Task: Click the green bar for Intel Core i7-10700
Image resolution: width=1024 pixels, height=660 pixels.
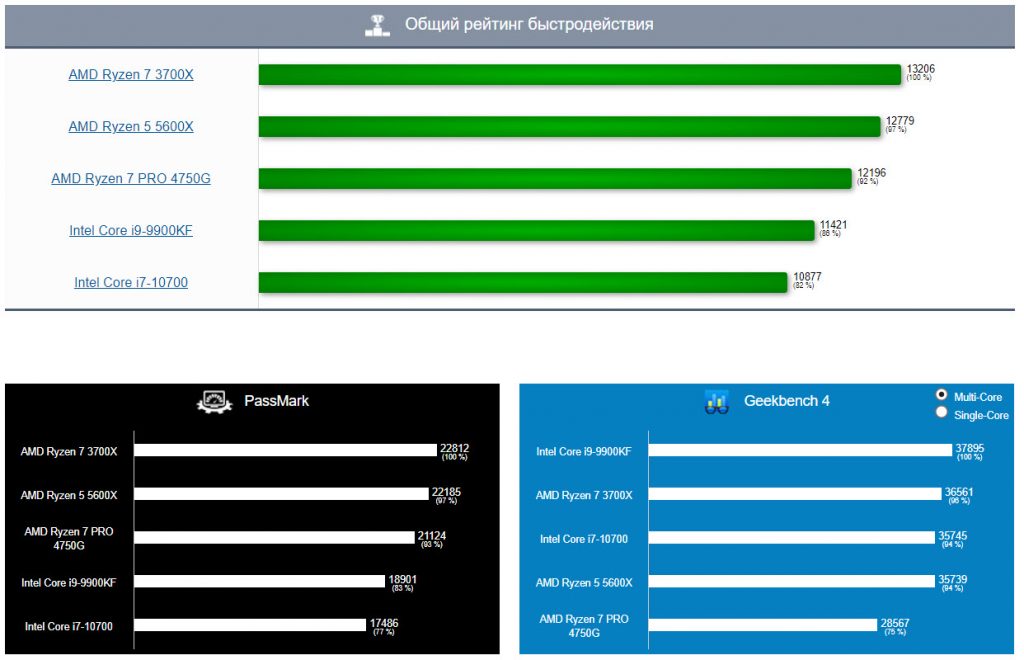Action: point(523,283)
